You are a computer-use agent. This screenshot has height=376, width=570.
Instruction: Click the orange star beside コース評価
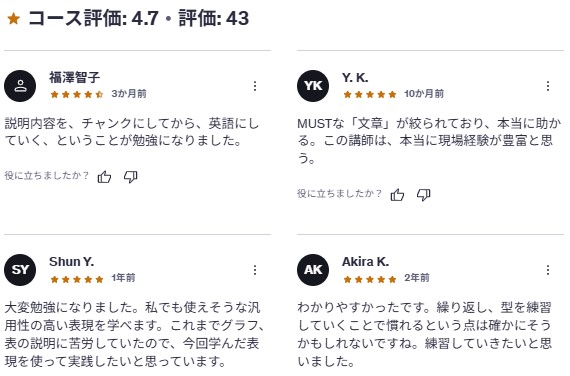(x=13, y=19)
